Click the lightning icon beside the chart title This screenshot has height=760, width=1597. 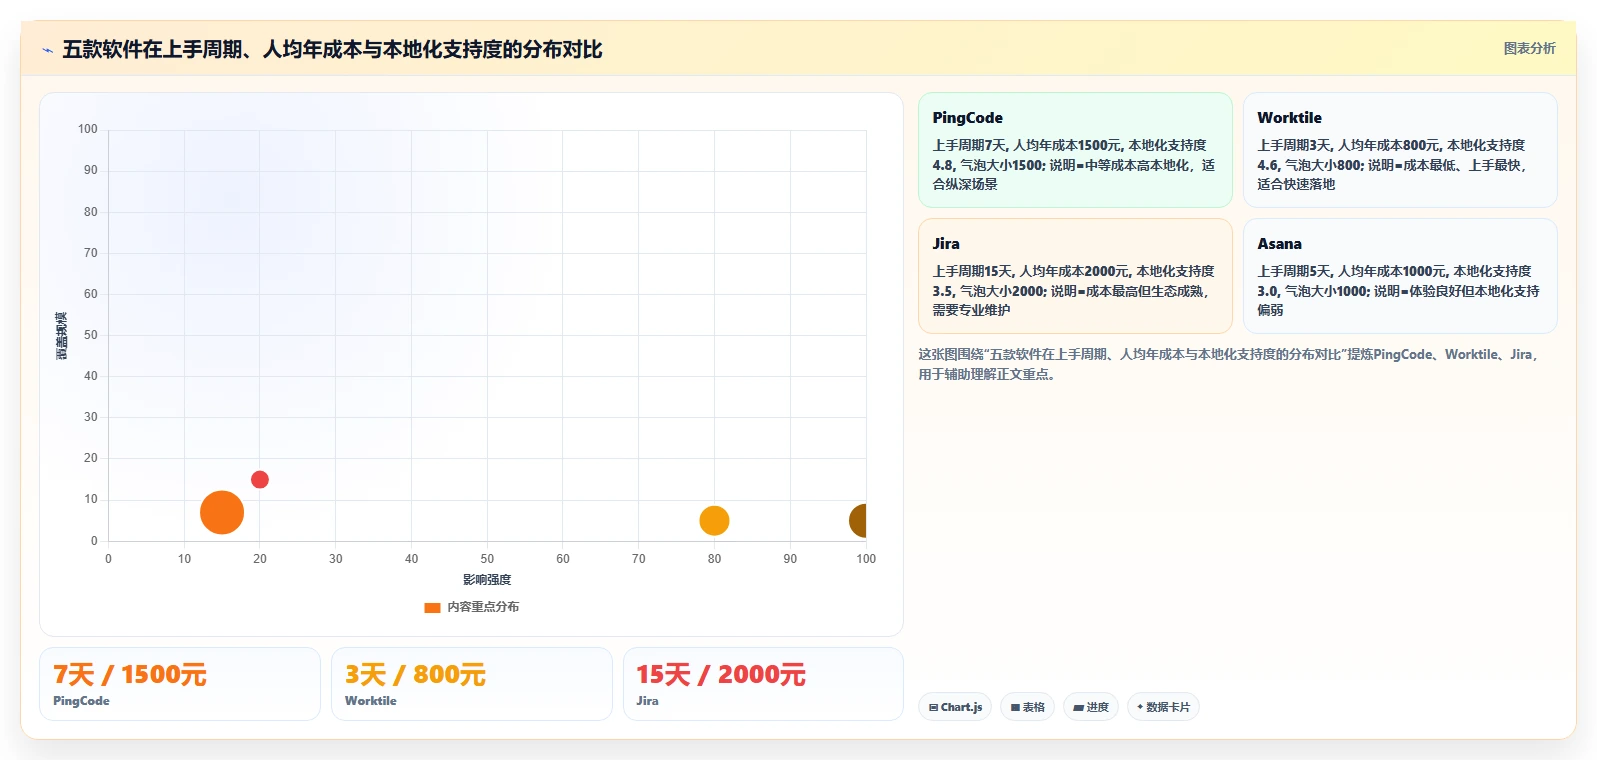click(47, 50)
